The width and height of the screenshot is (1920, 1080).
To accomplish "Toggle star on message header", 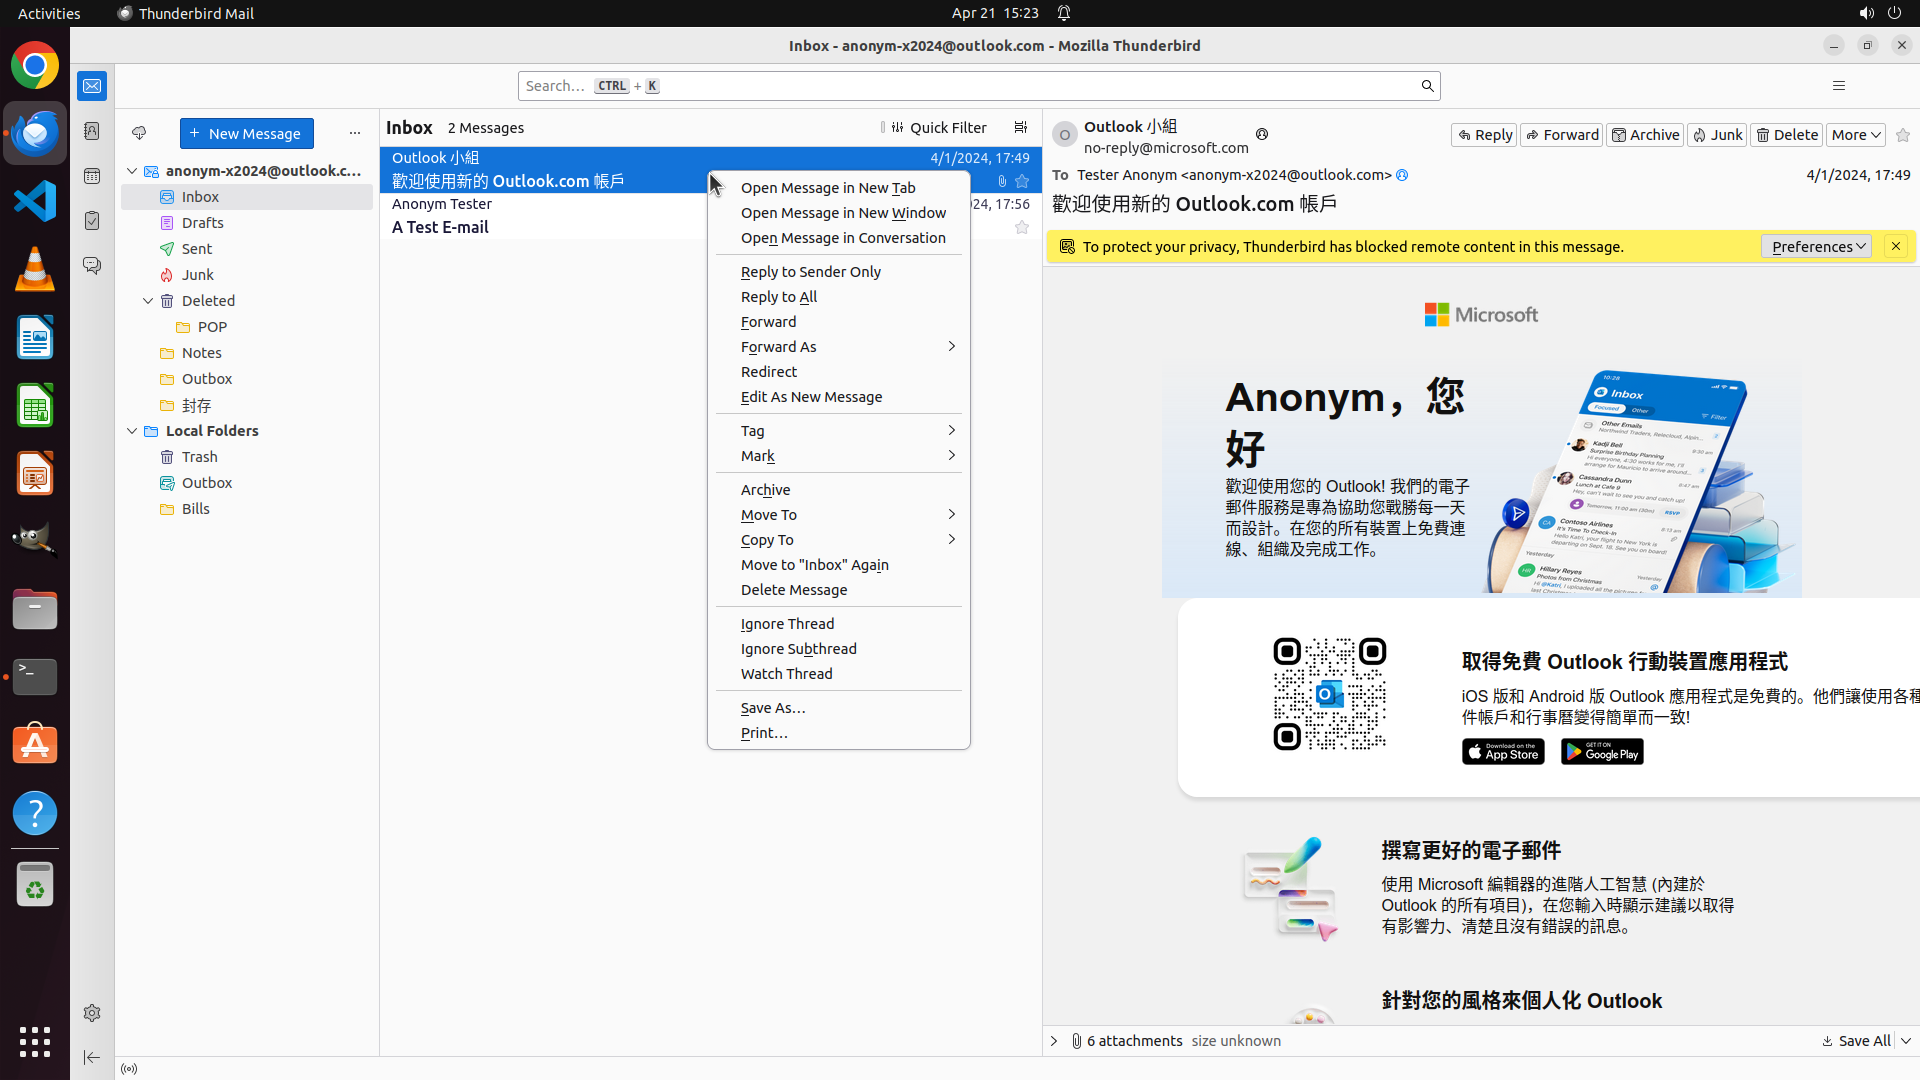I will click(1902, 135).
